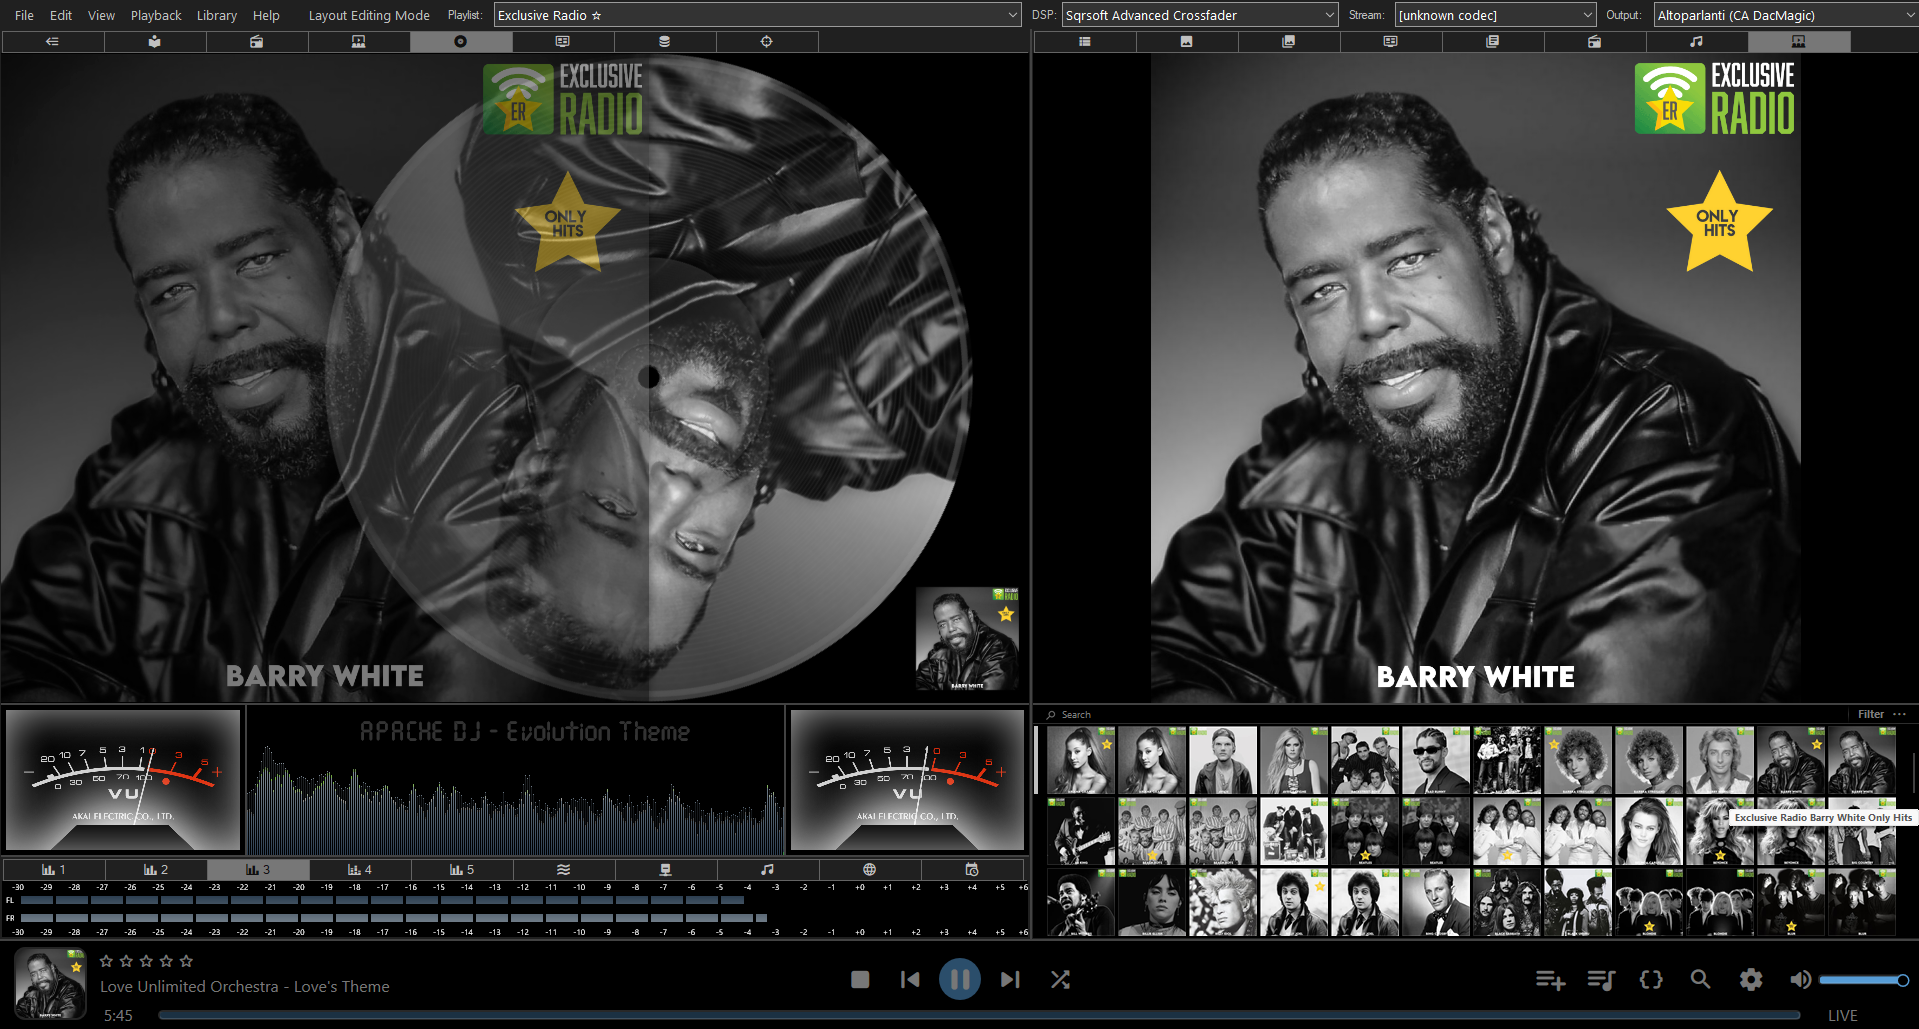The image size is (1919, 1029).
Task: Open the radio icon tab in left panel
Action: tap(257, 41)
